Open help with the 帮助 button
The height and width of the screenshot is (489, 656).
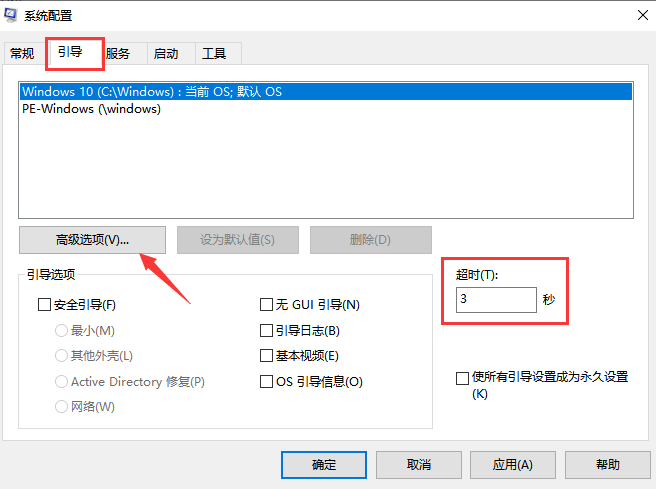607,465
